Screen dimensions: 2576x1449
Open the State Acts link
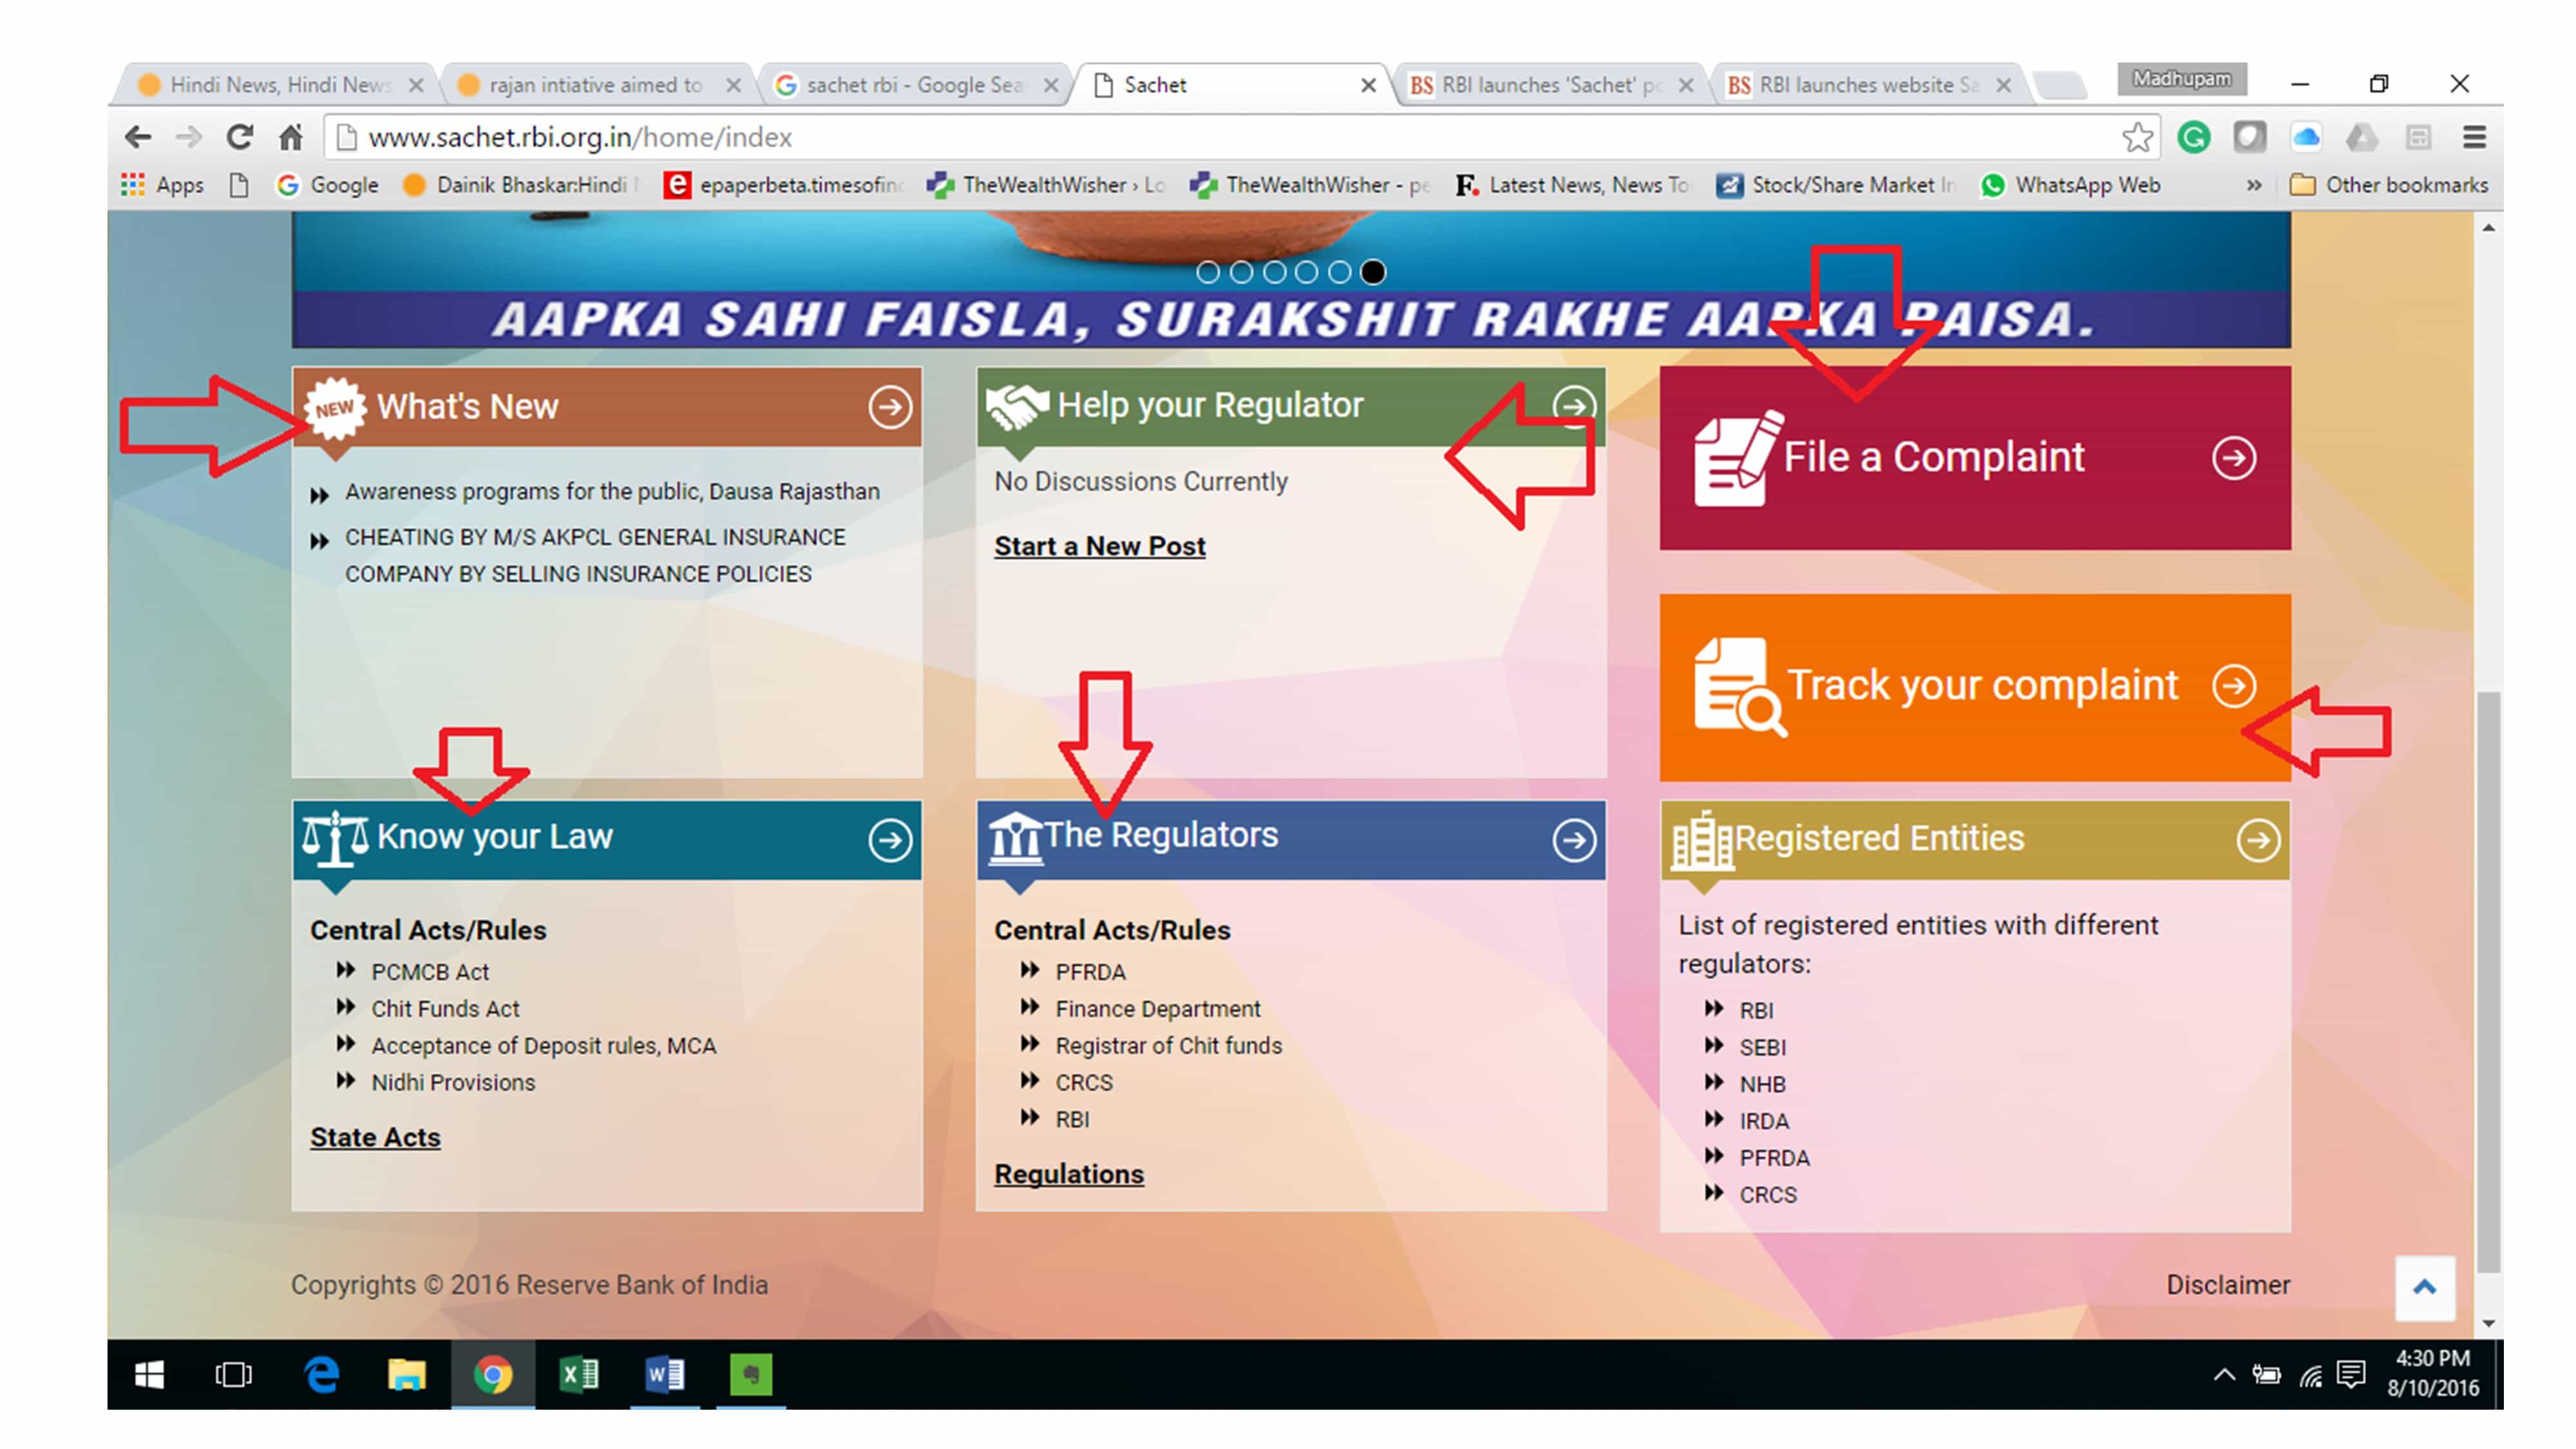click(375, 1138)
